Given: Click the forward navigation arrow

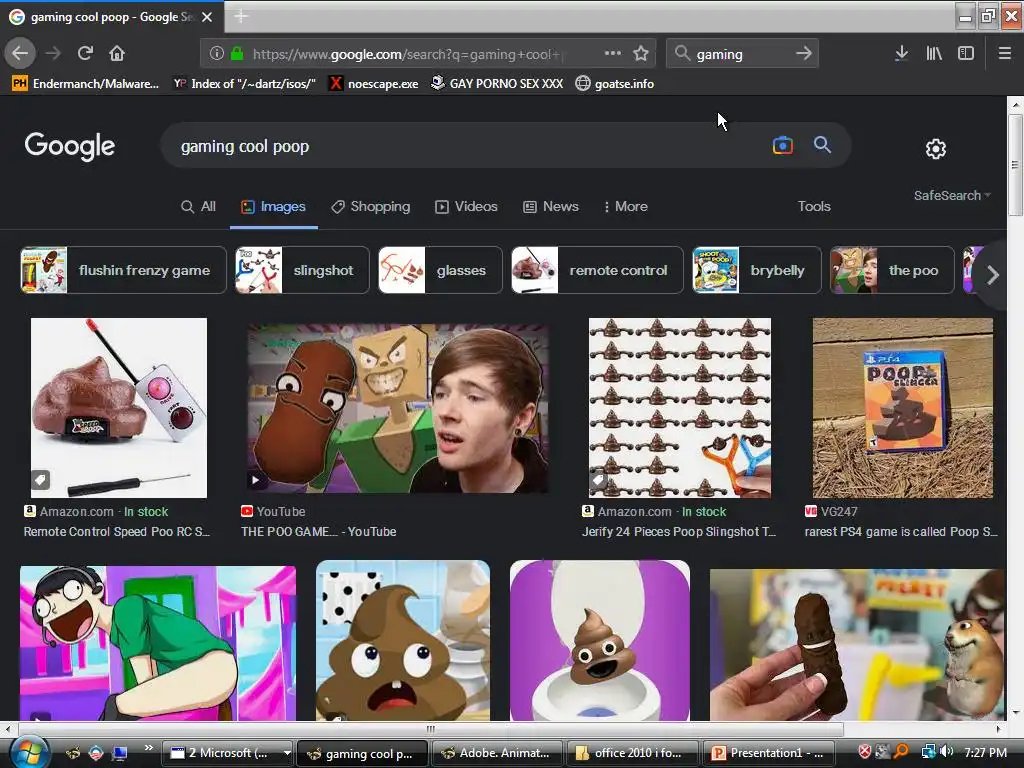Looking at the screenshot, I should [x=53, y=53].
